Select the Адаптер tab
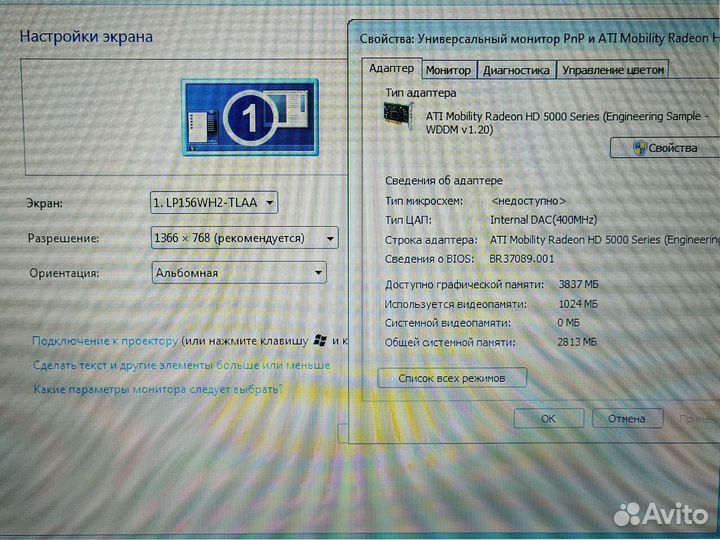This screenshot has width=720, height=540. pyautogui.click(x=392, y=69)
